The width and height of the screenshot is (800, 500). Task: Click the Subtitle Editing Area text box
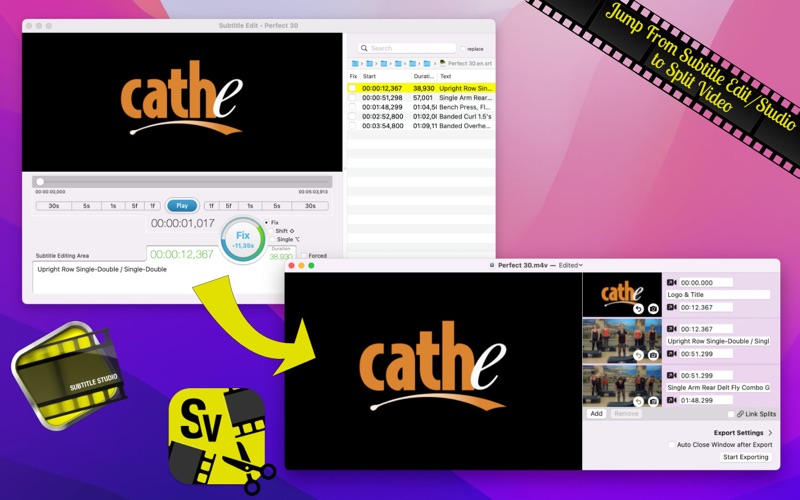pos(158,277)
